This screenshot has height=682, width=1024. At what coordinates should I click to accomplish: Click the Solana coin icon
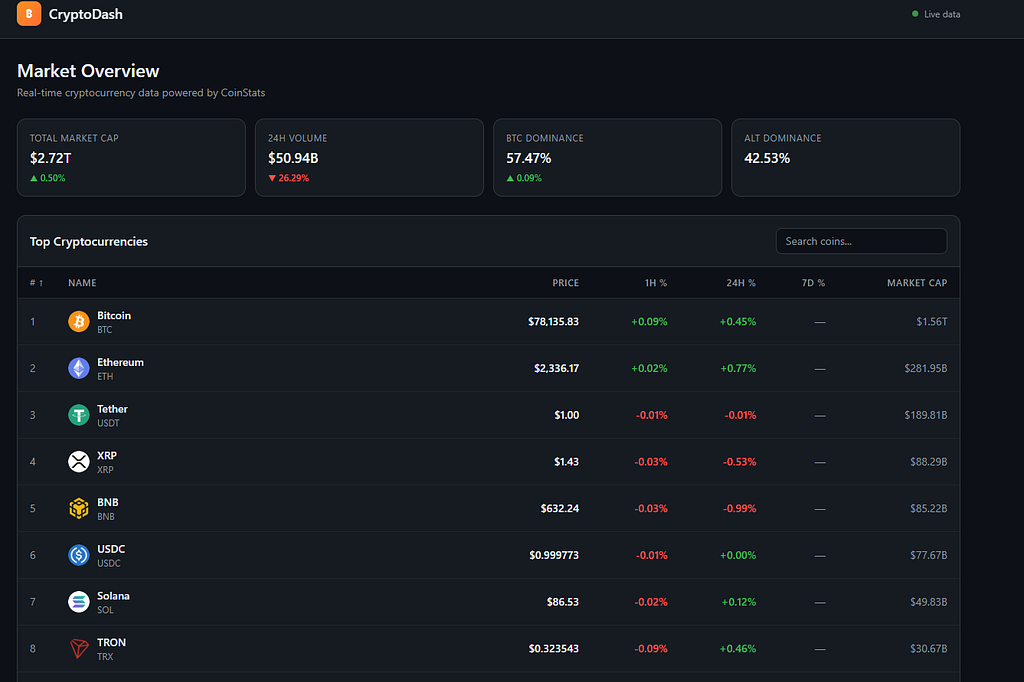(x=79, y=602)
